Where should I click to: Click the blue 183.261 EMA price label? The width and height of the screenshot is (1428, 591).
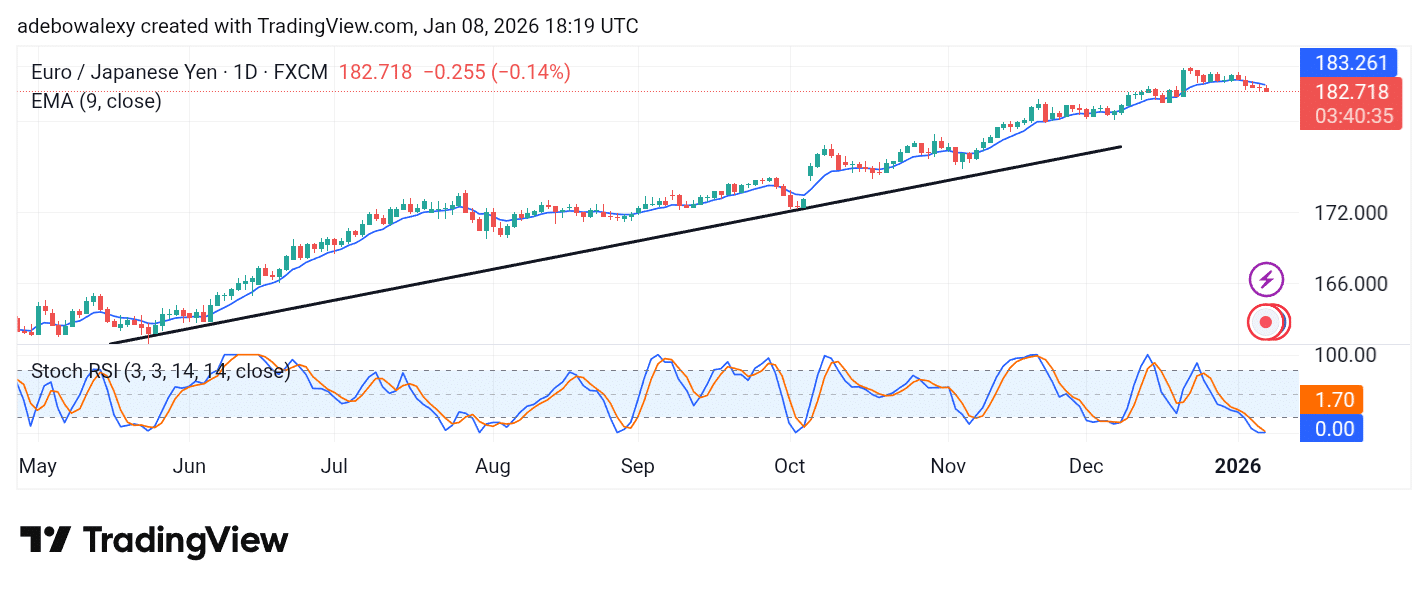pyautogui.click(x=1349, y=63)
